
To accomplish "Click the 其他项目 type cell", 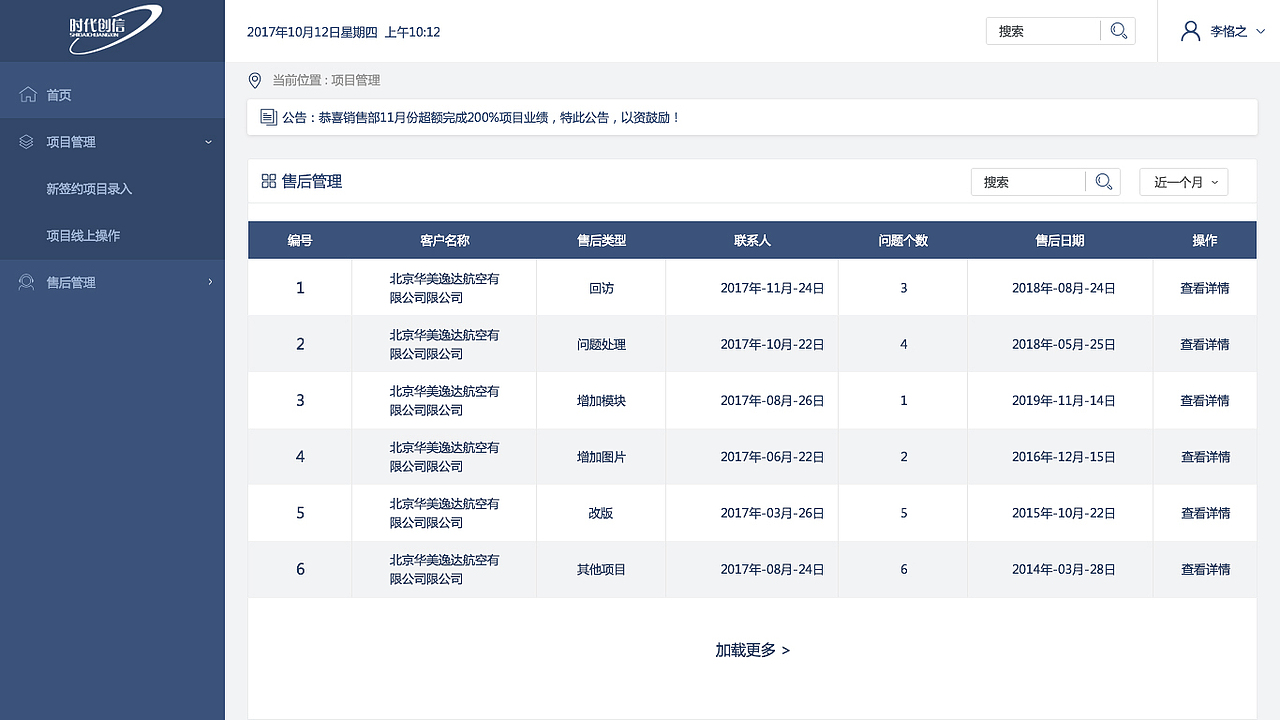I will 601,570.
